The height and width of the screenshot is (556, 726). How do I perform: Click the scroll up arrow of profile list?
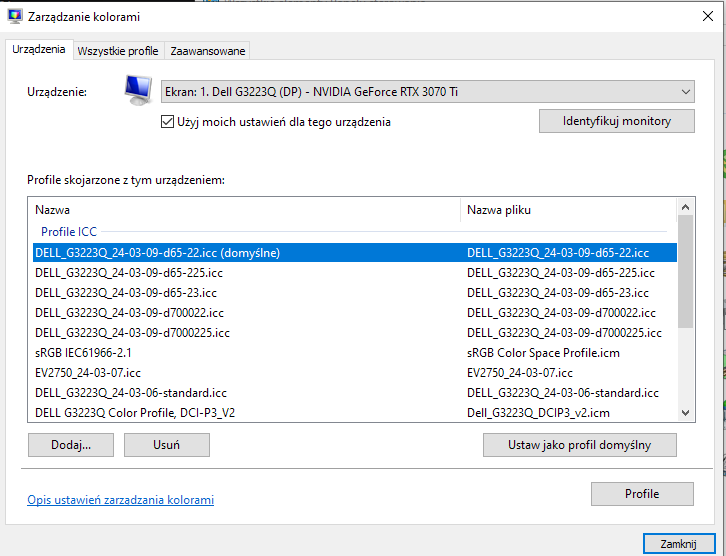pyautogui.click(x=685, y=208)
